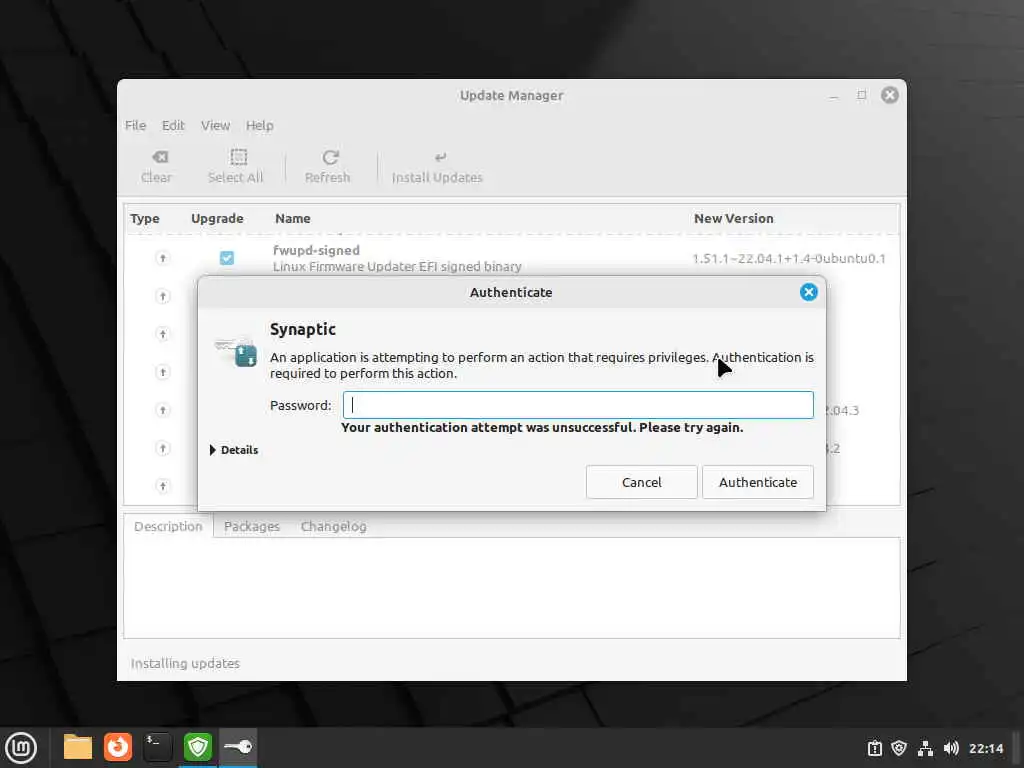Open the Terminal from the taskbar
This screenshot has height=768, width=1024.
pos(157,748)
